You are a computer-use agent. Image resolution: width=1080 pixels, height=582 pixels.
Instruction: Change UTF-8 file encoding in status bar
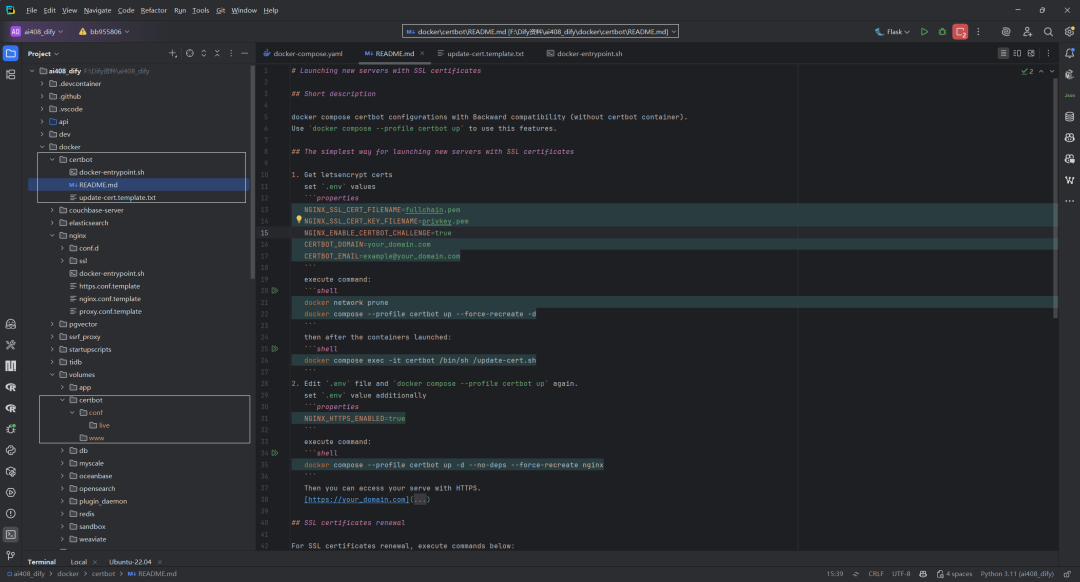[x=901, y=574]
